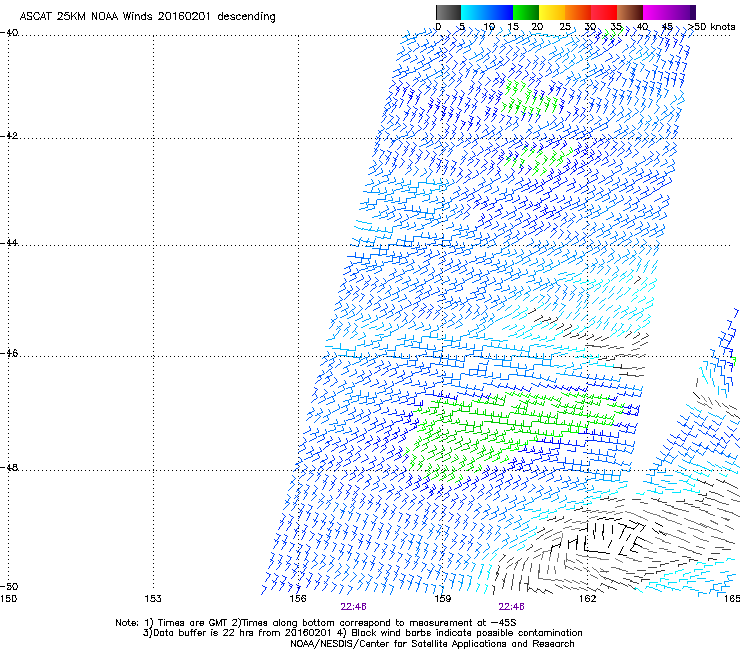
Task: Click the longitude label '156'
Action: coord(298,599)
